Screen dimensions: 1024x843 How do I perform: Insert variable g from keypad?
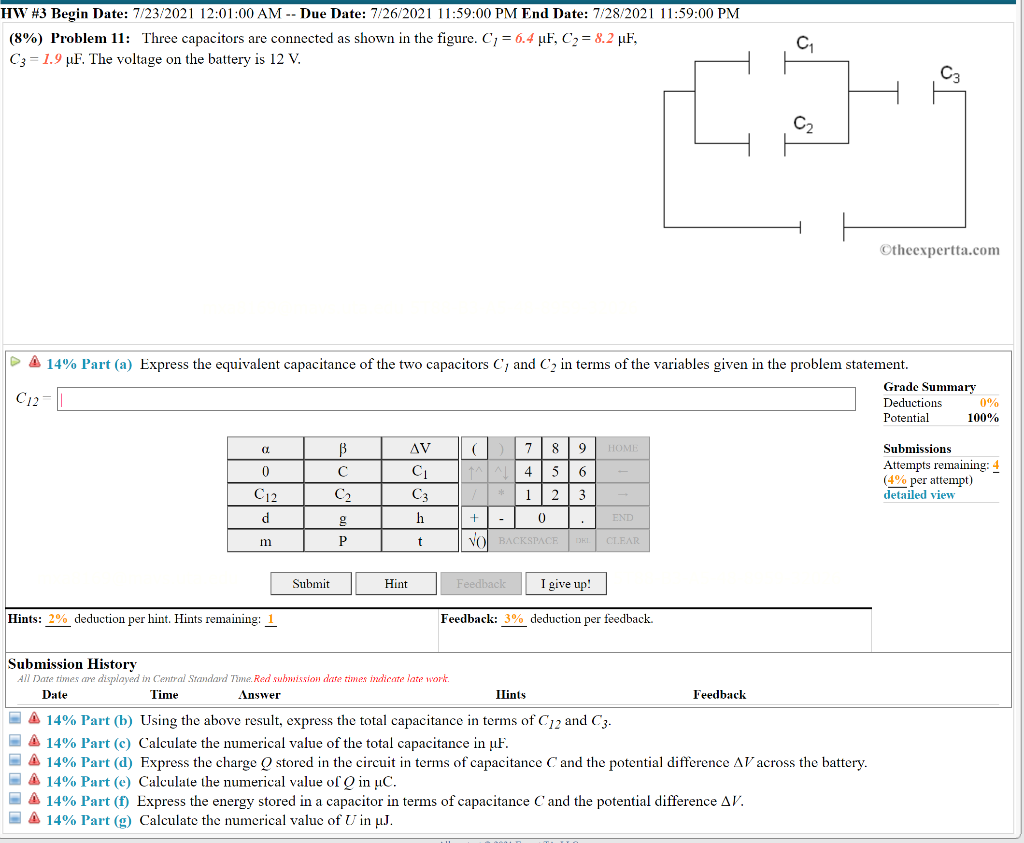tap(342, 518)
